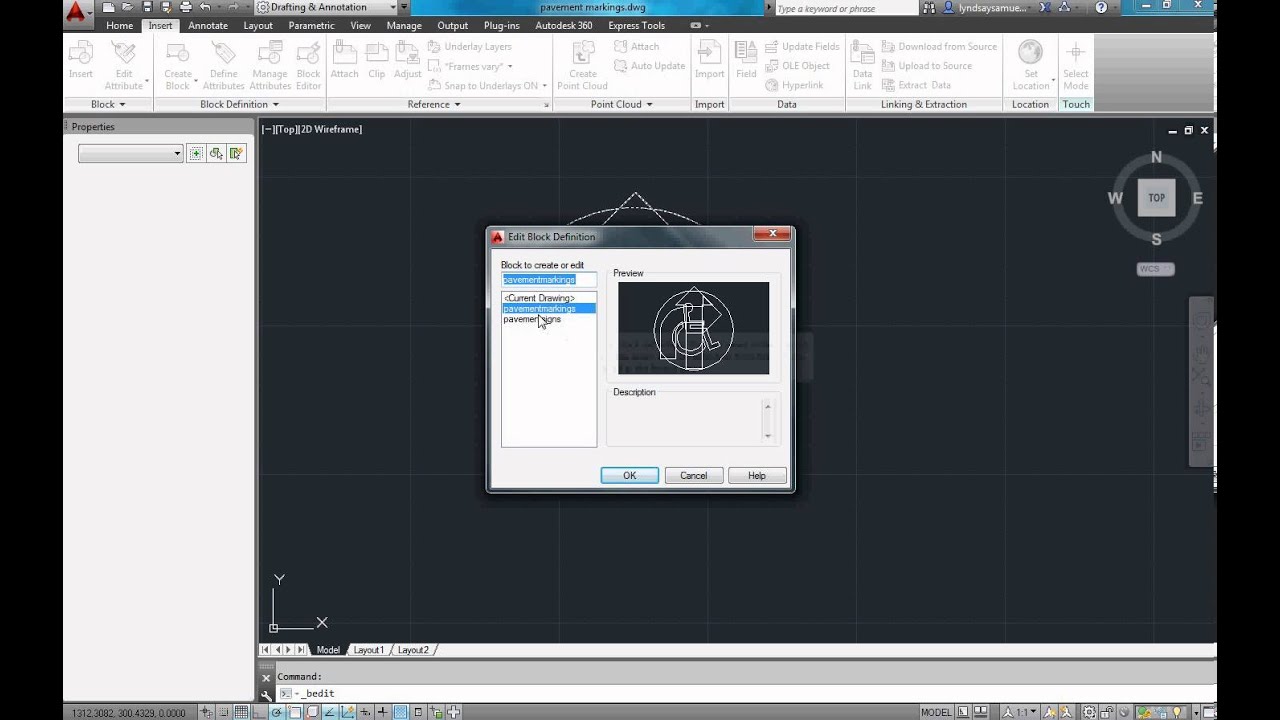The width and height of the screenshot is (1280, 720).
Task: Click Help in Edit Block Definition dialog
Action: click(757, 475)
